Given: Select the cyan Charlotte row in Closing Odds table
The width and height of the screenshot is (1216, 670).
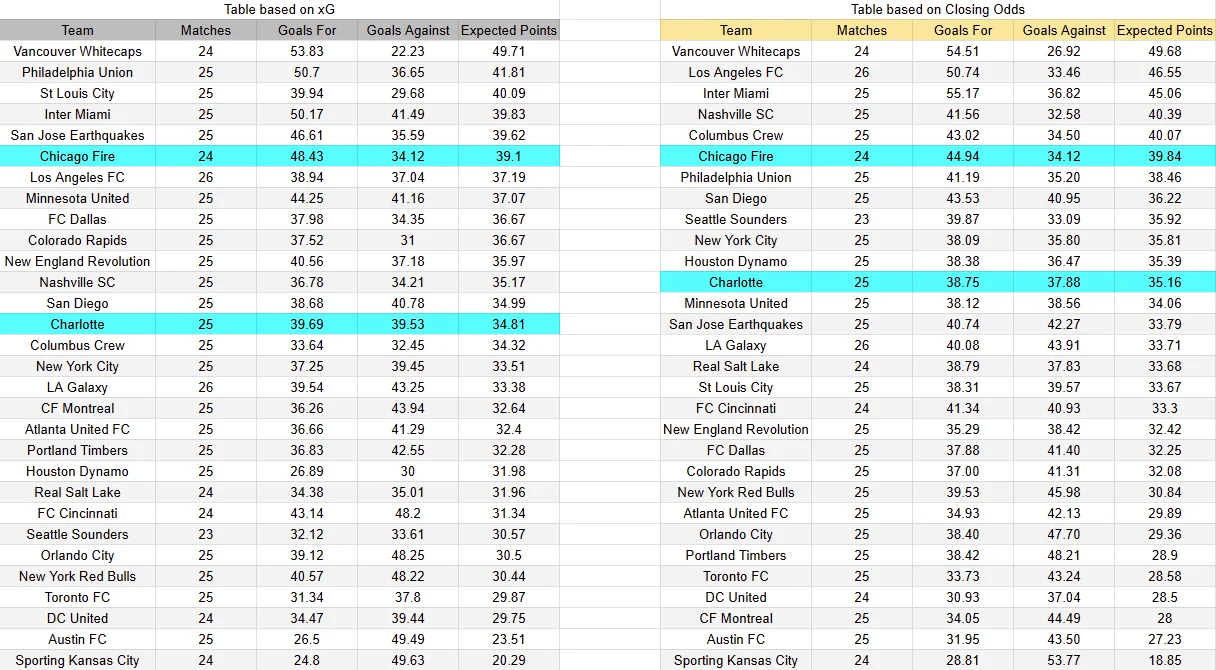Looking at the screenshot, I should pyautogui.click(x=938, y=282).
